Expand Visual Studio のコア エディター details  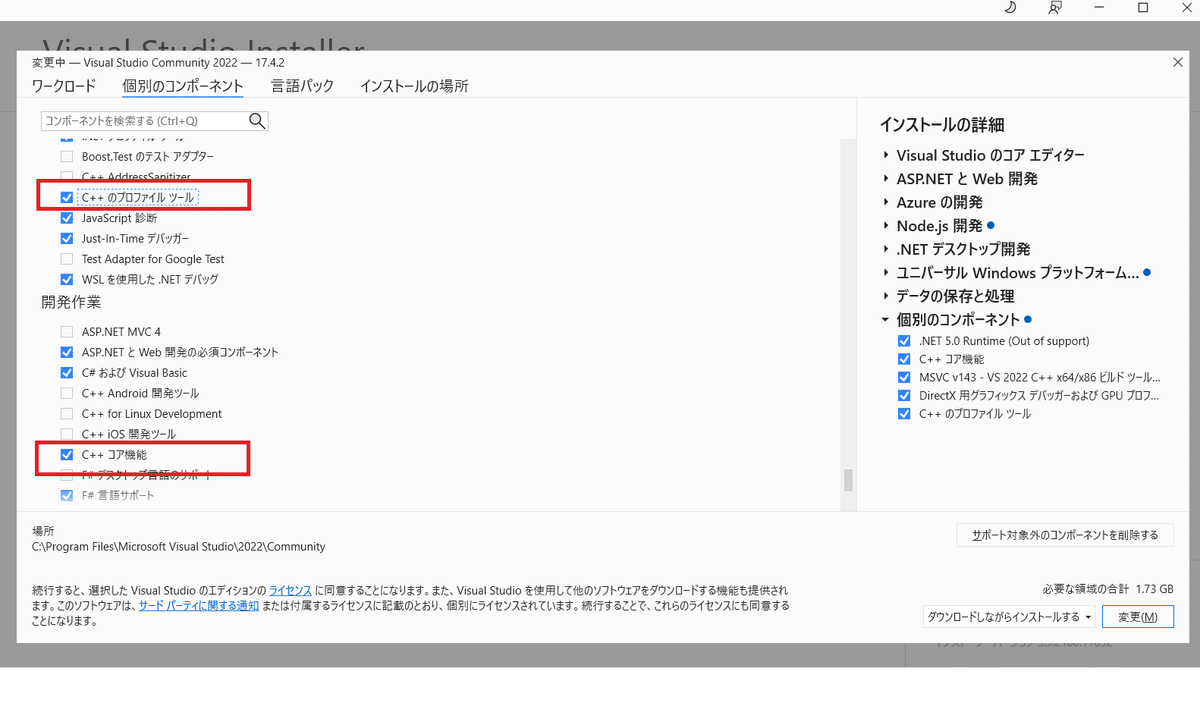885,155
